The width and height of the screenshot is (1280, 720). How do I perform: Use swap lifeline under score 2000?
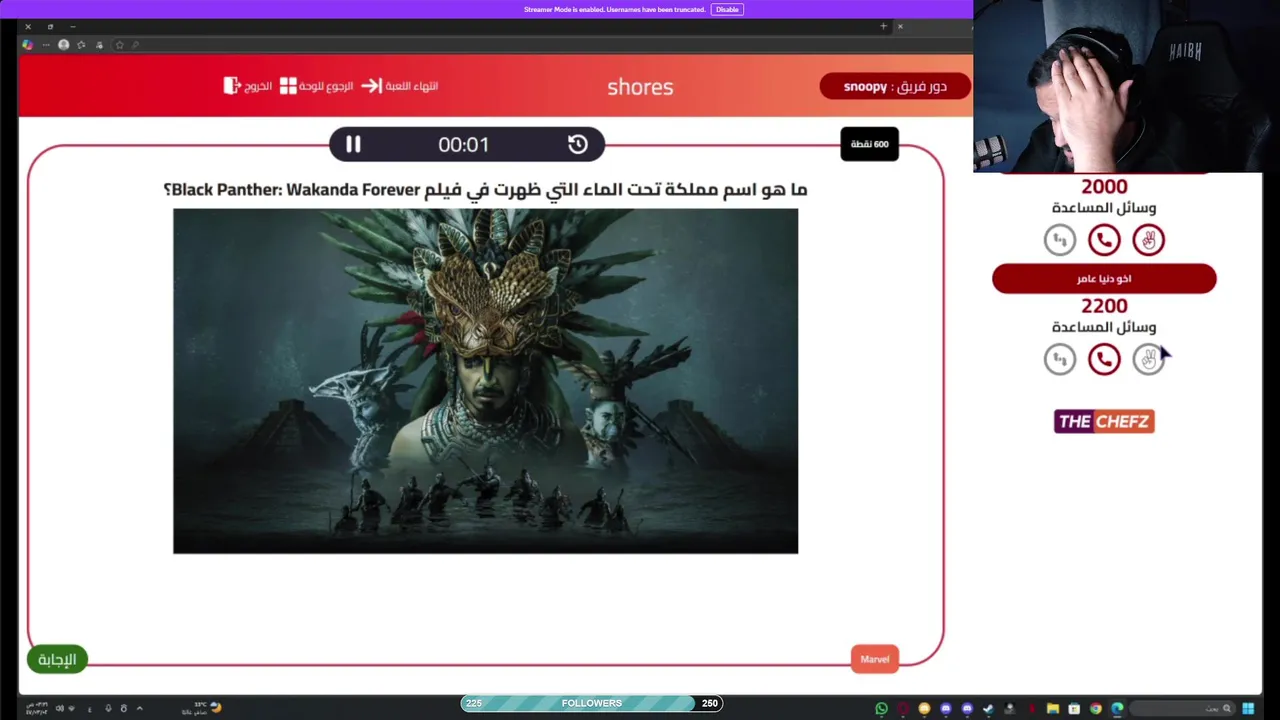1060,240
